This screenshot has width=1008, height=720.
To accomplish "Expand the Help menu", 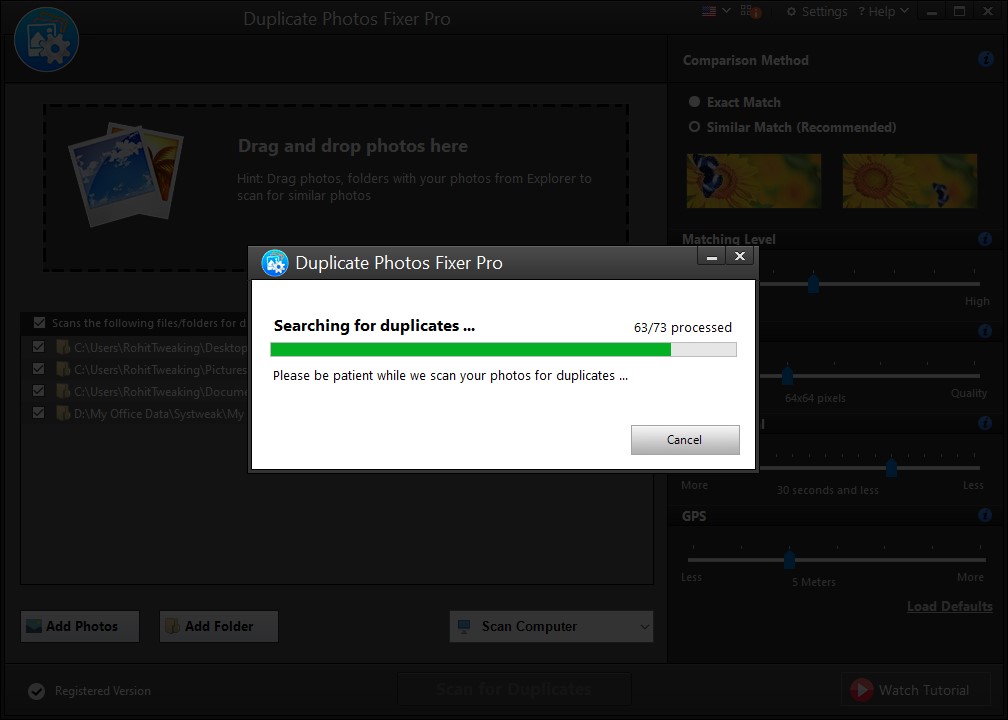I will (x=888, y=12).
